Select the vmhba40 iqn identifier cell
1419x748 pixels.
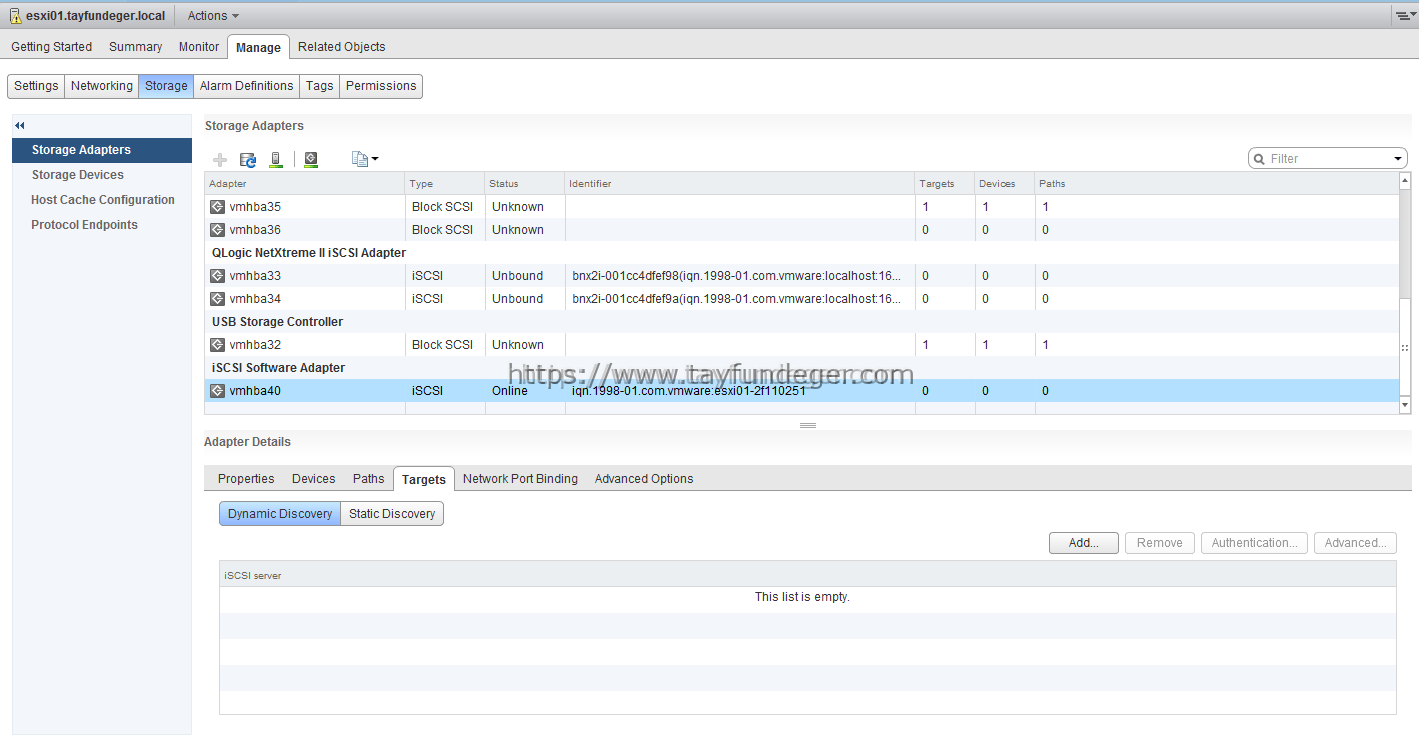[740, 391]
